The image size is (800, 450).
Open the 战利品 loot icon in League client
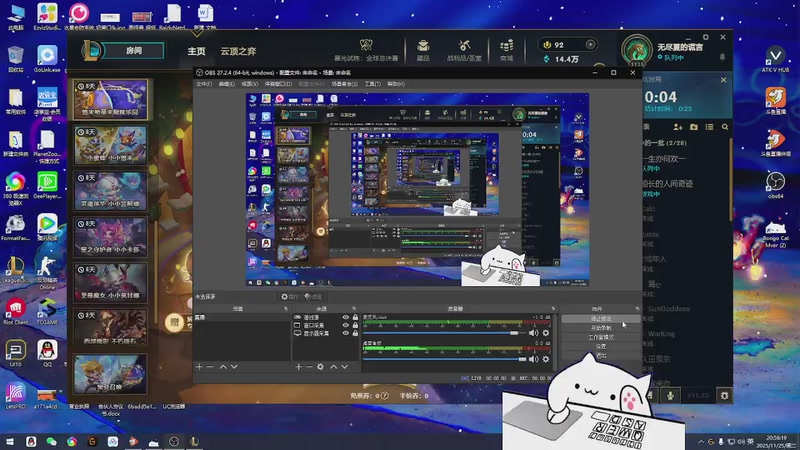pyautogui.click(x=464, y=46)
